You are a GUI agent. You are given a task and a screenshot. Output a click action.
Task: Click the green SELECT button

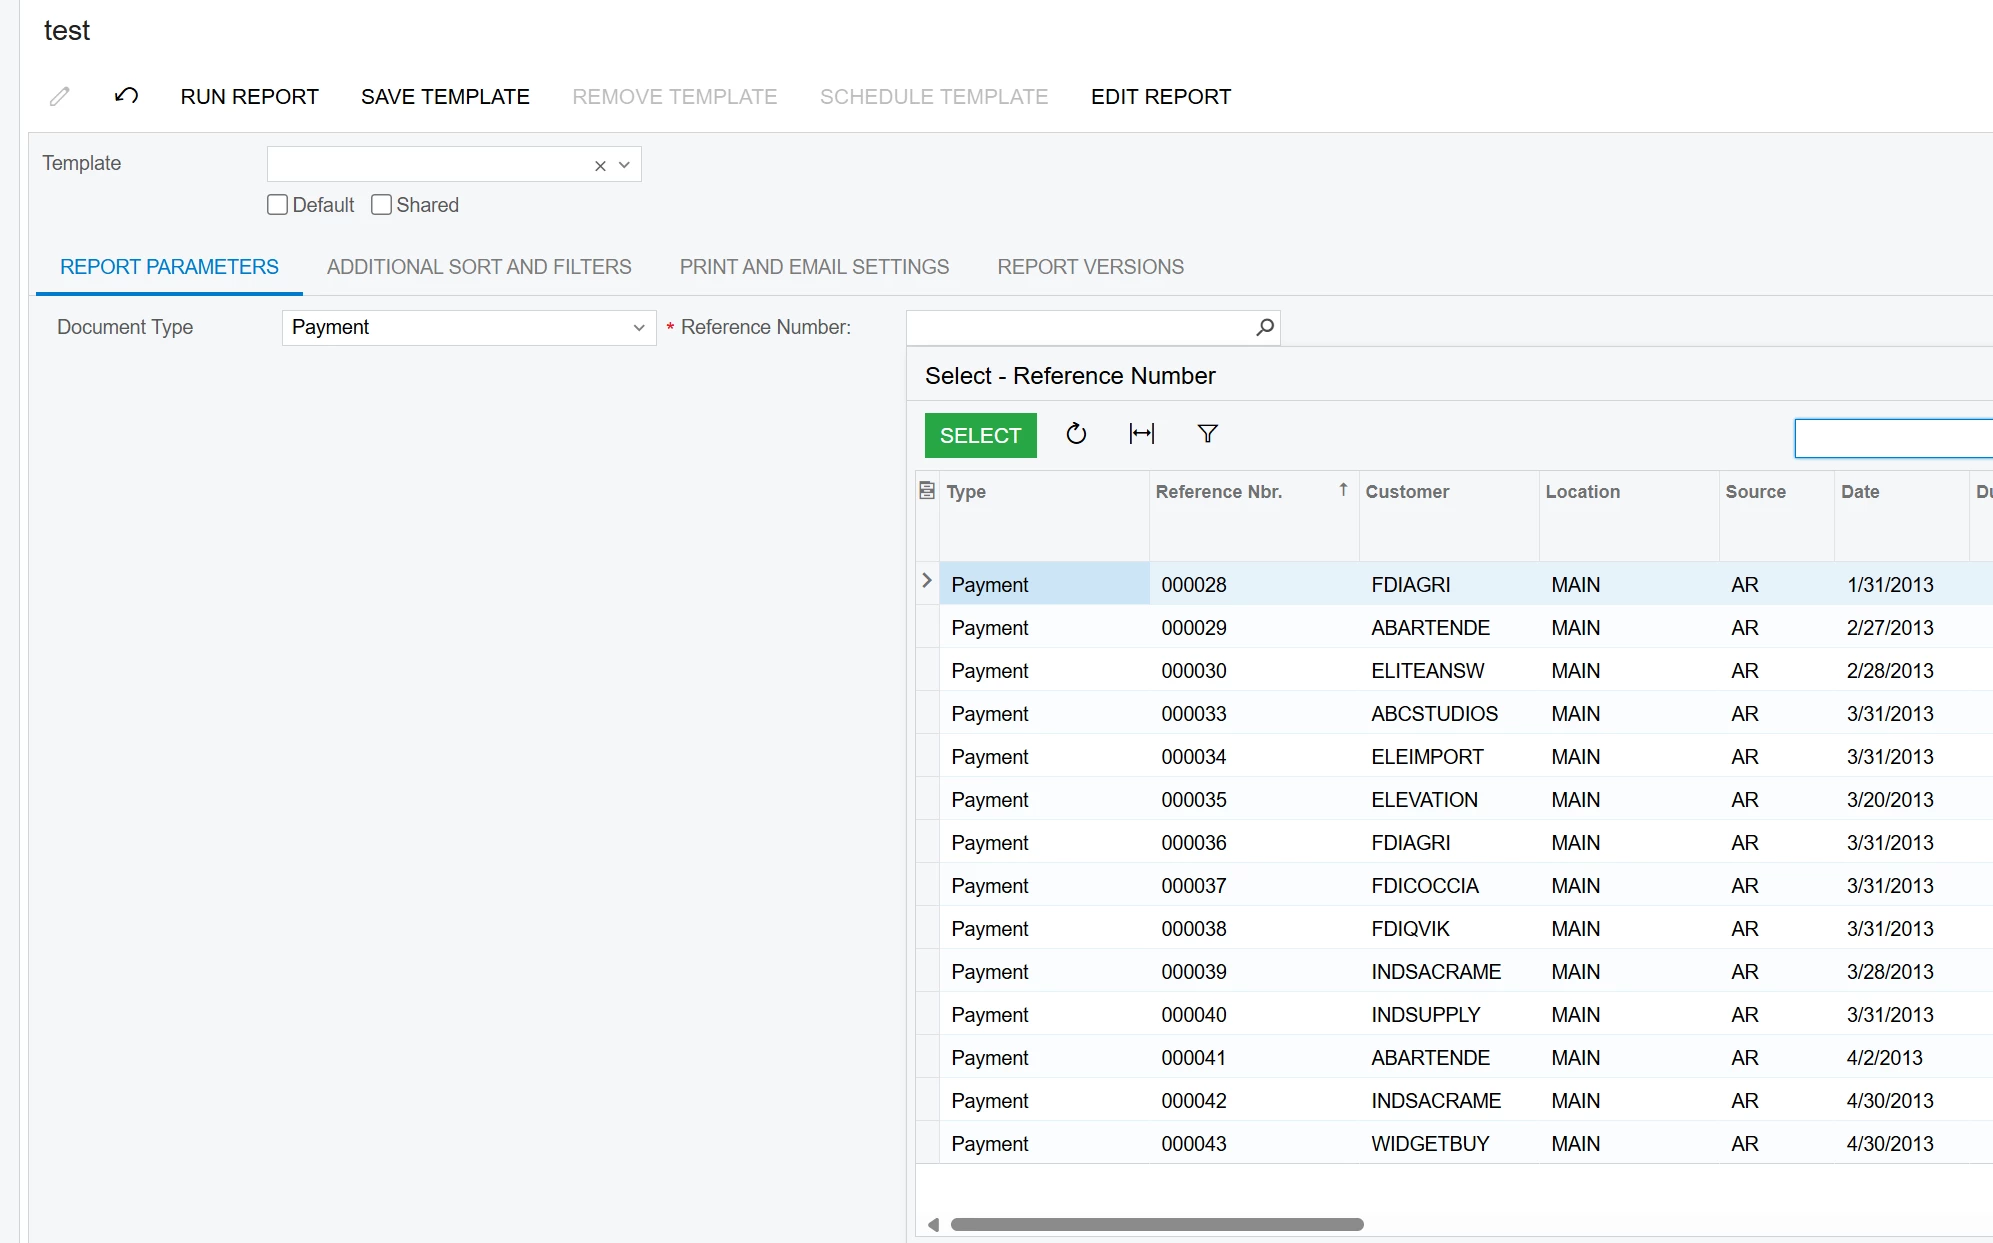(980, 436)
